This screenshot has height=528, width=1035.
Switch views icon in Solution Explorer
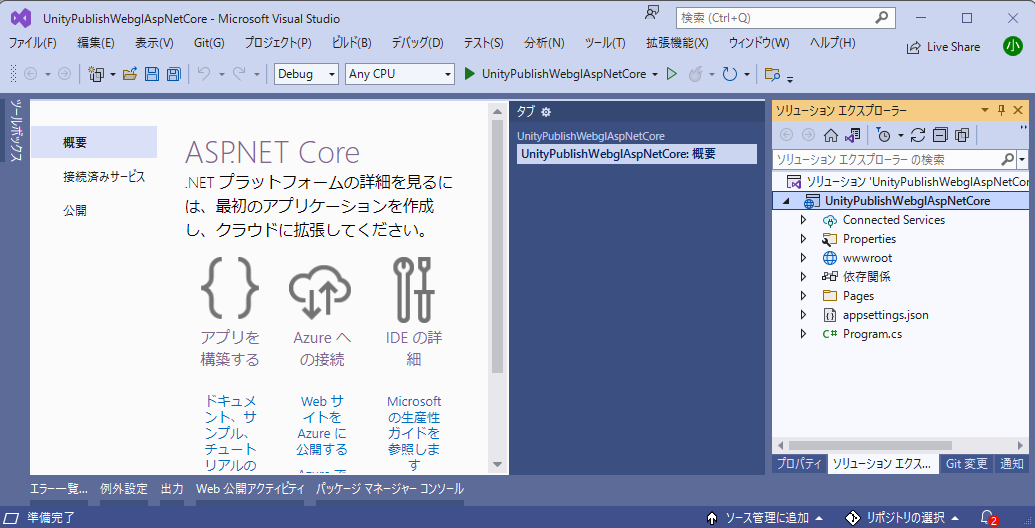(853, 135)
